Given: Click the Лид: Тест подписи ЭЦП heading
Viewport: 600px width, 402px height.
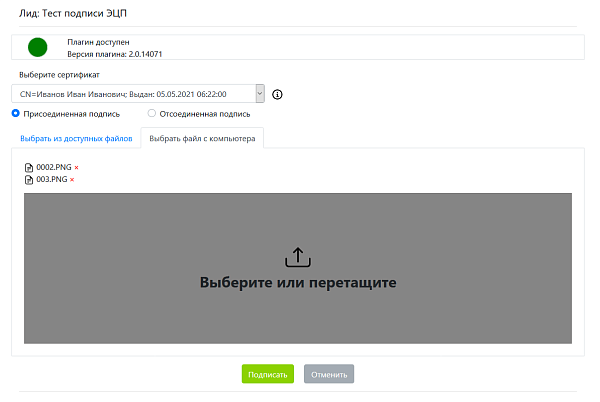Looking at the screenshot, I should tap(73, 13).
